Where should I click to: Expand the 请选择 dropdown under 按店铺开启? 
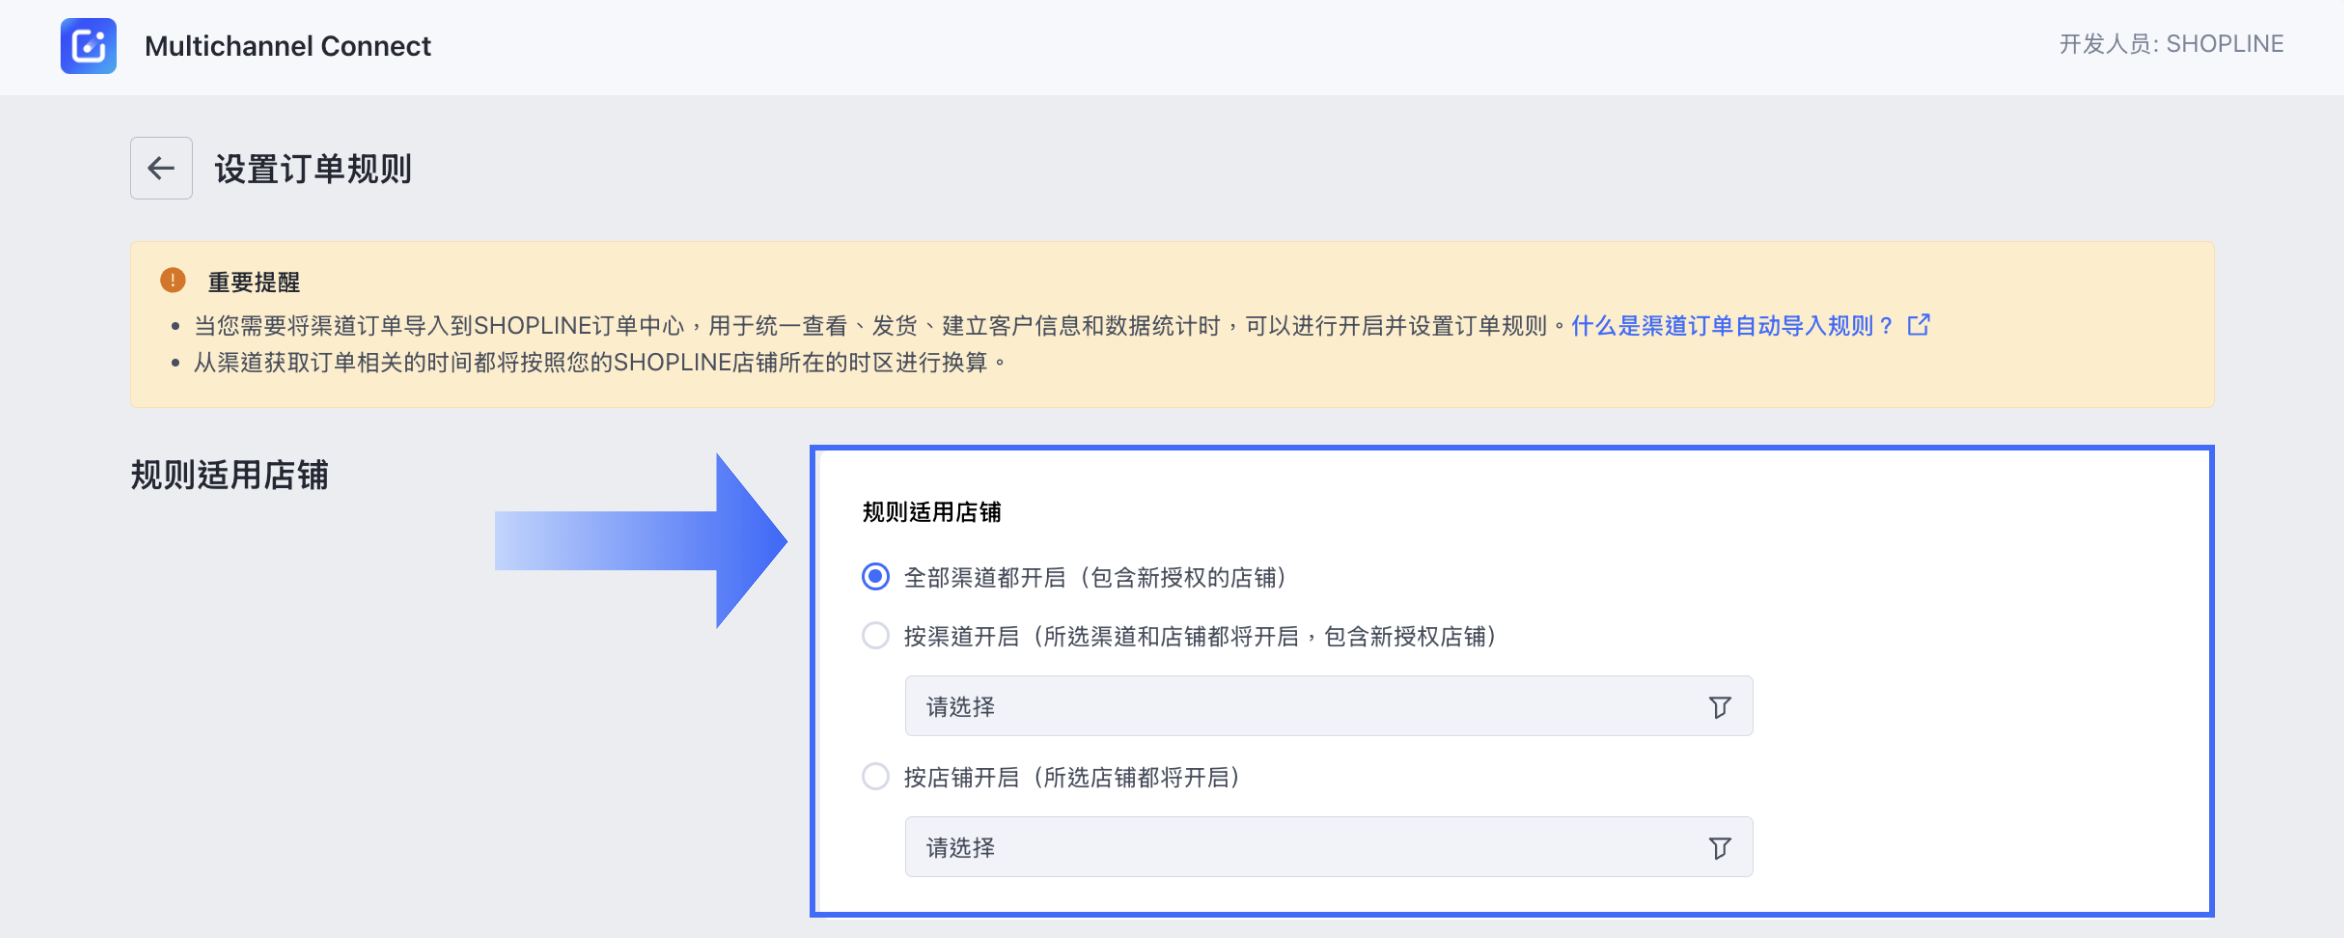1300,848
